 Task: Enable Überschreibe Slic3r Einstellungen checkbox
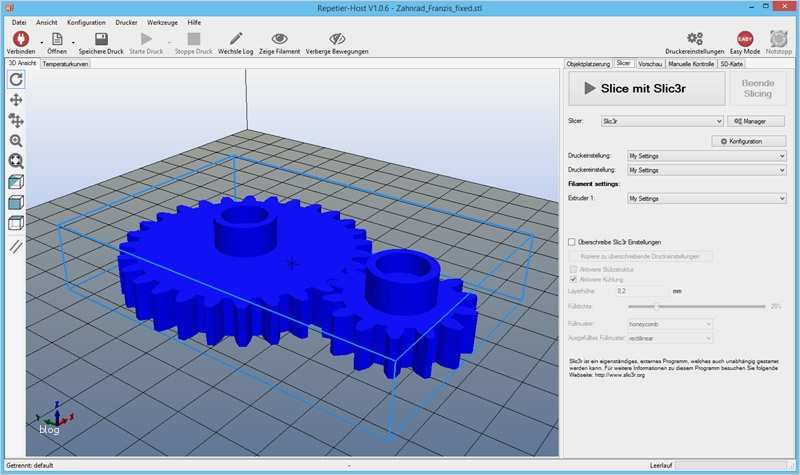pyautogui.click(x=572, y=242)
